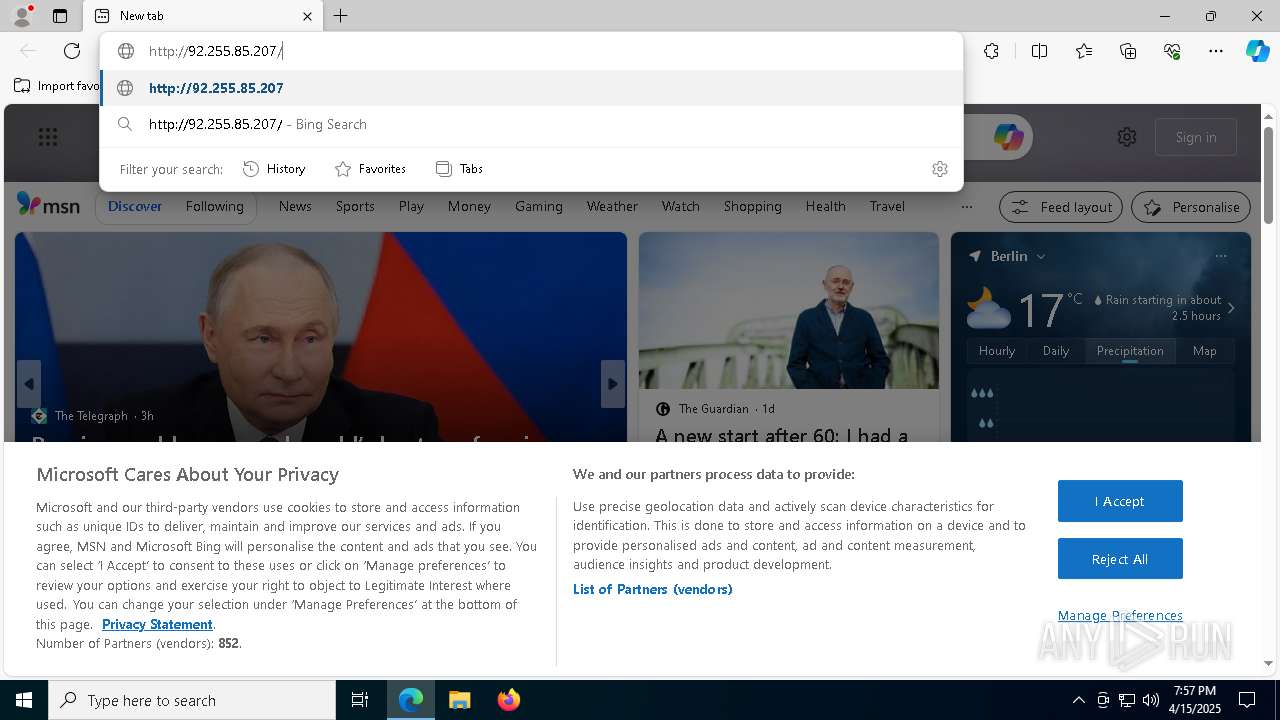Open Manage Preferences link

[1120, 615]
